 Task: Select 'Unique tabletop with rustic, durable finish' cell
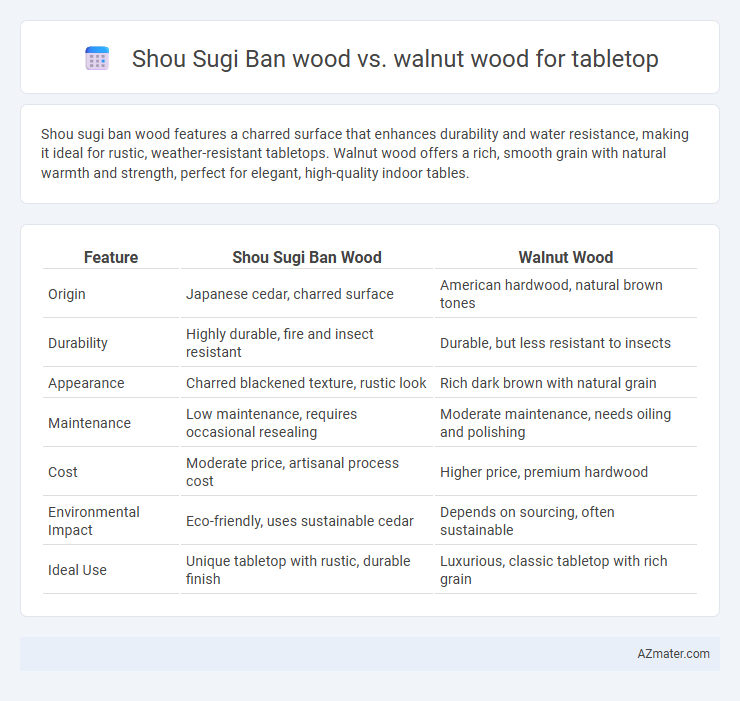tap(298, 570)
